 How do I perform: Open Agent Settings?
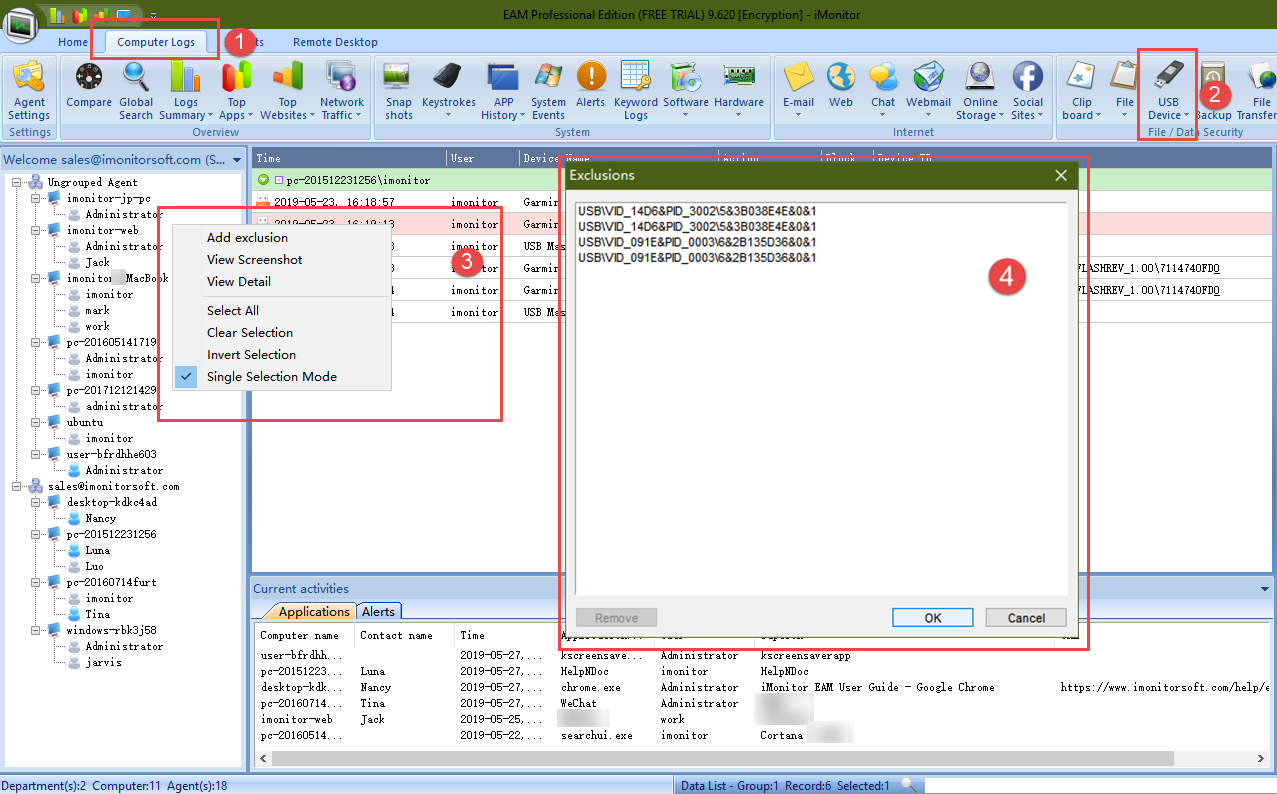click(29, 90)
